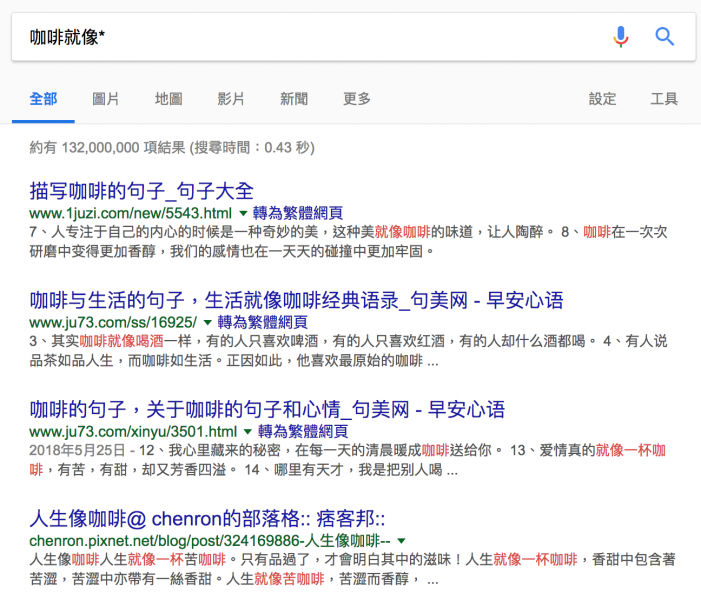Open the 咖啡与生活的句子 result link

(296, 300)
